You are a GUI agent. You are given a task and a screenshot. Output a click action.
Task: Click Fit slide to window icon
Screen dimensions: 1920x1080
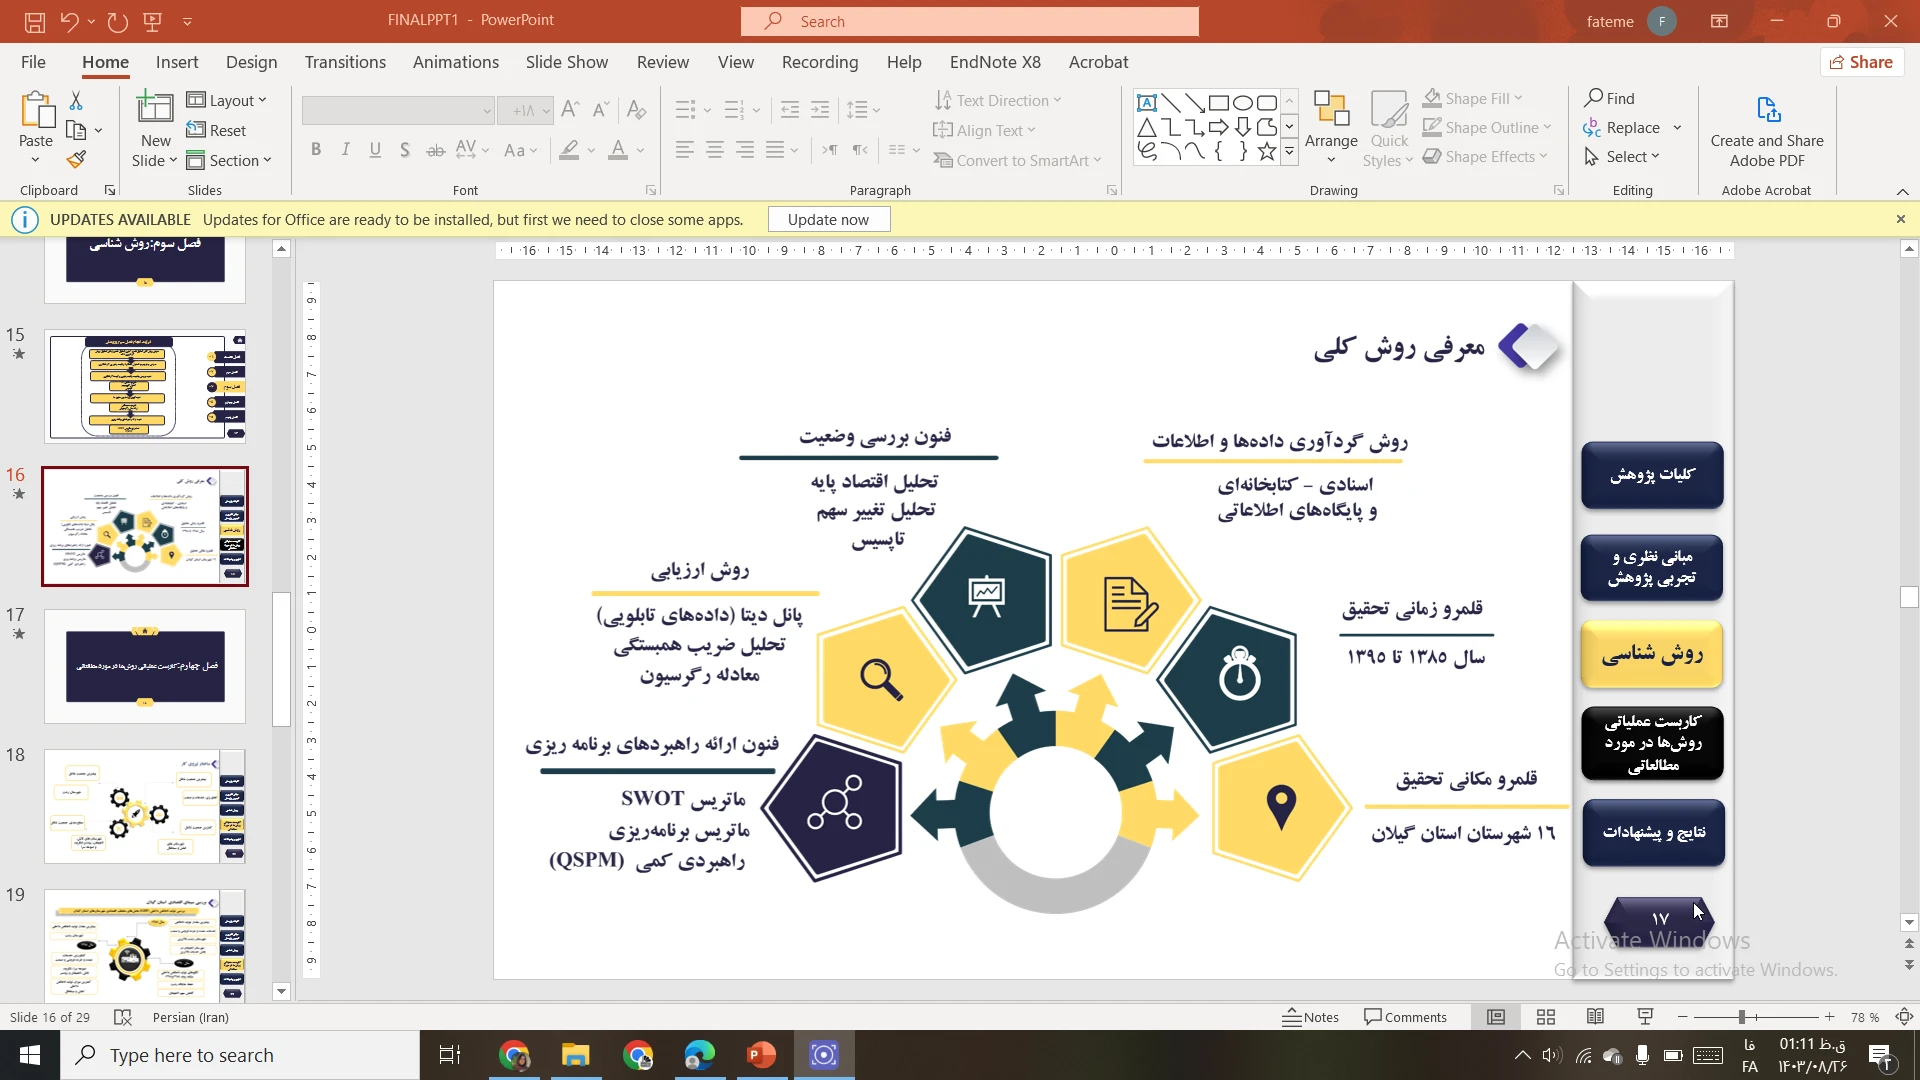(1904, 1017)
